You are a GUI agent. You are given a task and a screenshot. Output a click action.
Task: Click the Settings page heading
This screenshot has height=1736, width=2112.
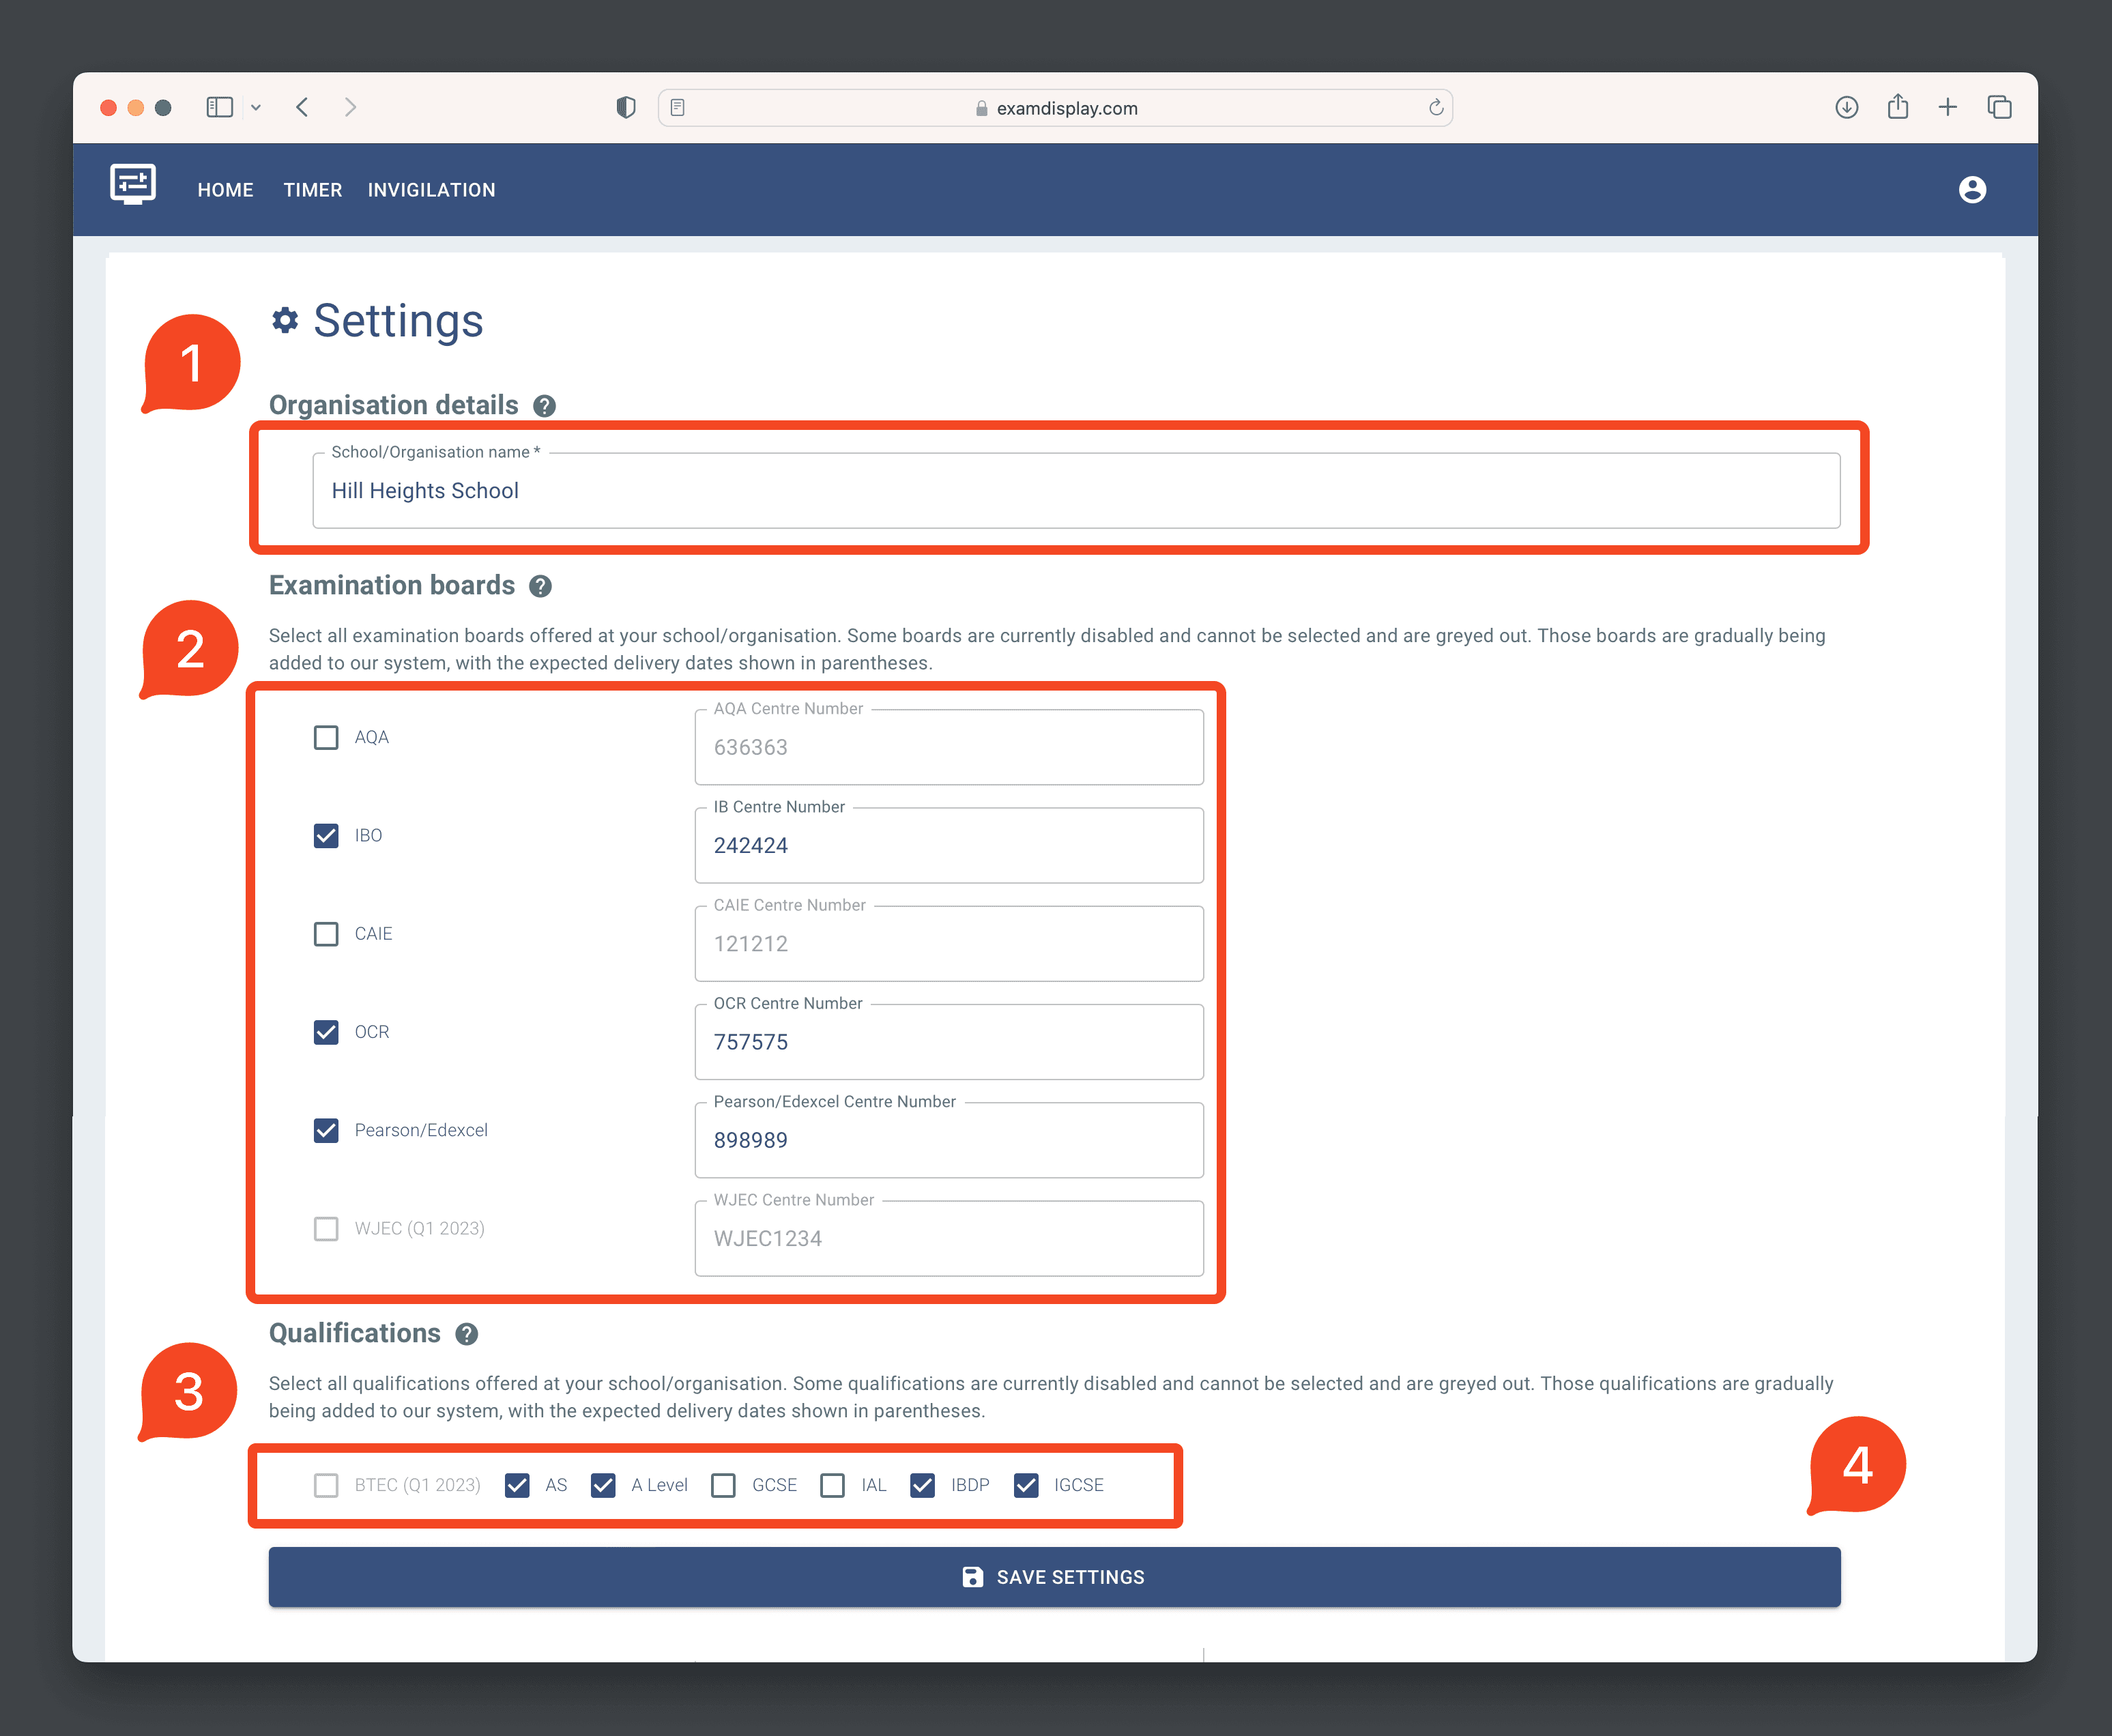398,321
